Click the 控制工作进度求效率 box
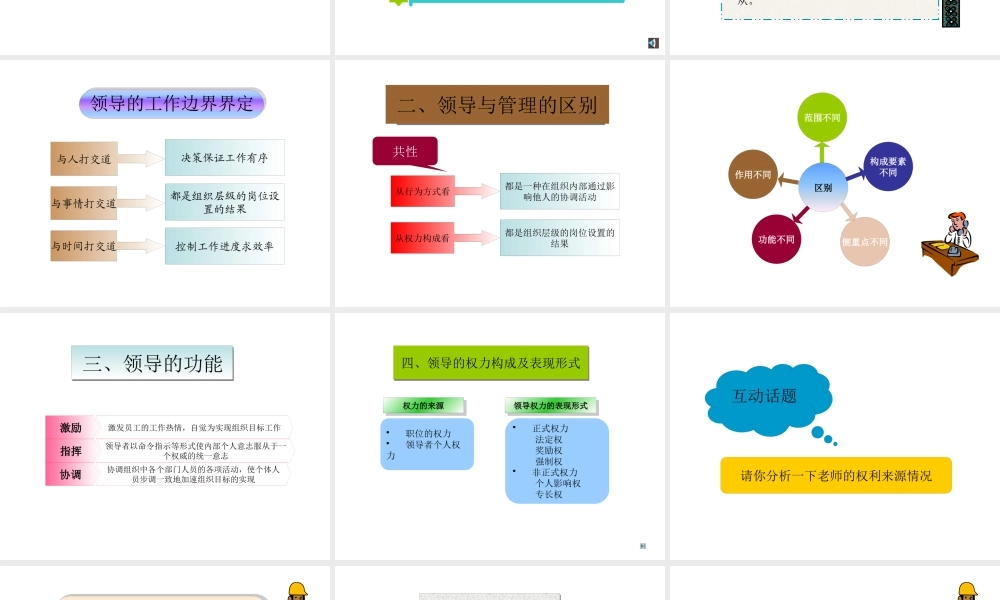 (224, 246)
